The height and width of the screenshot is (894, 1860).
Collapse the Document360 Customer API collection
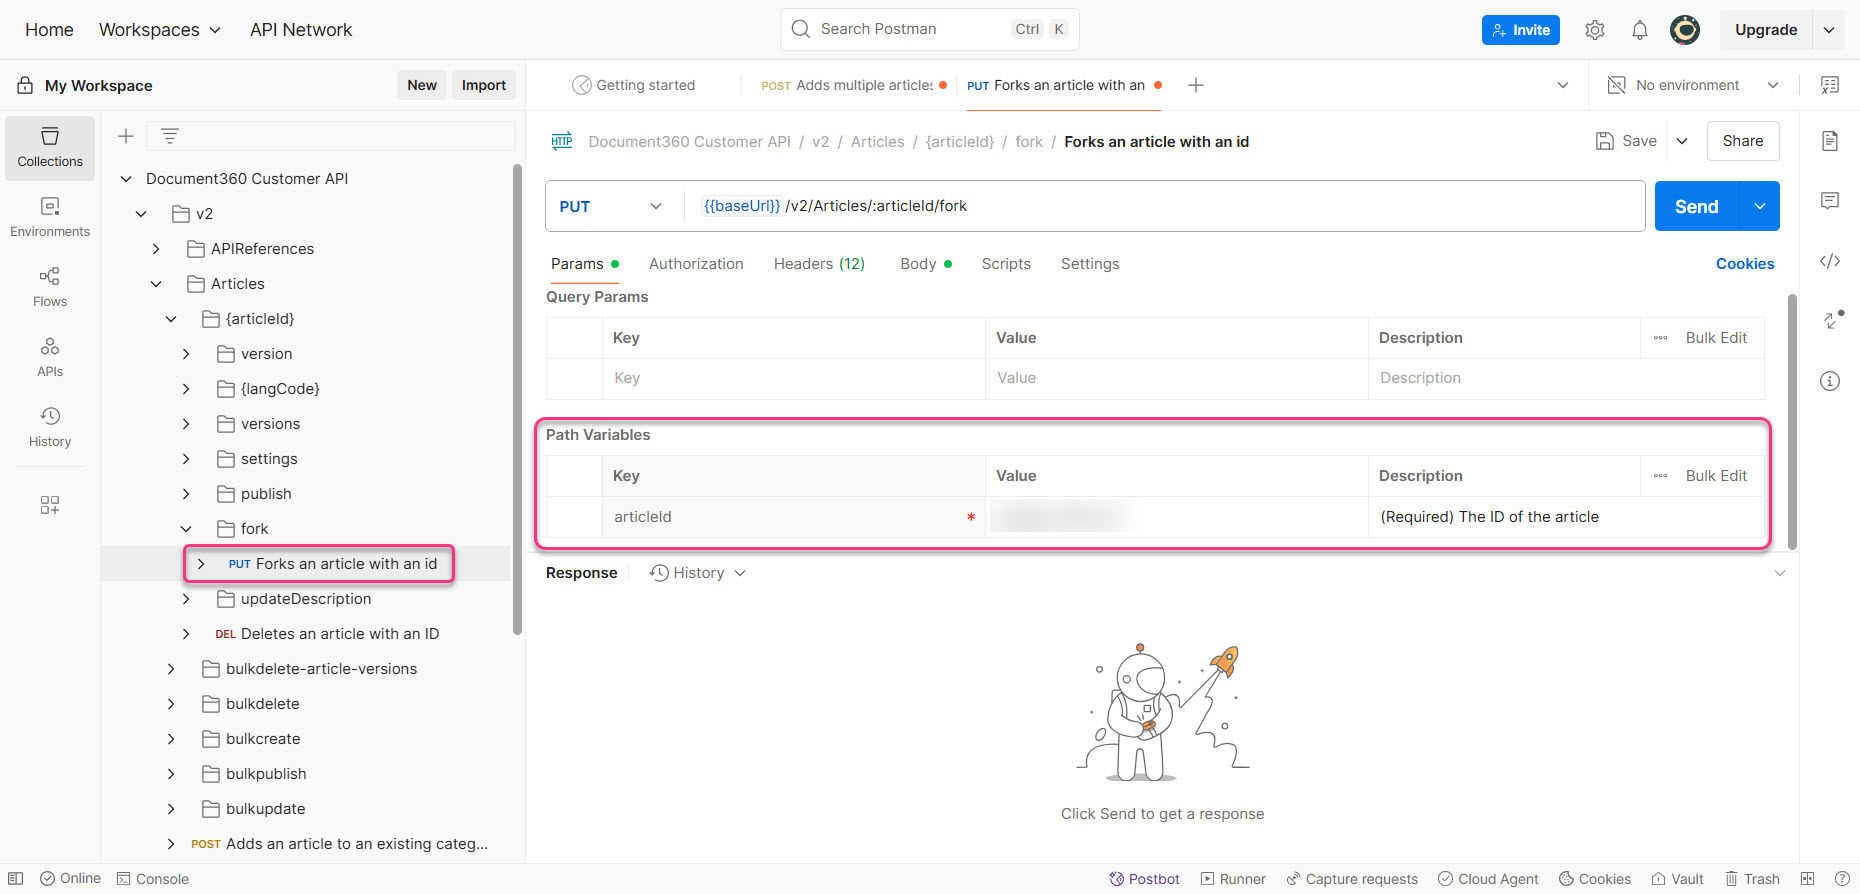click(x=126, y=179)
